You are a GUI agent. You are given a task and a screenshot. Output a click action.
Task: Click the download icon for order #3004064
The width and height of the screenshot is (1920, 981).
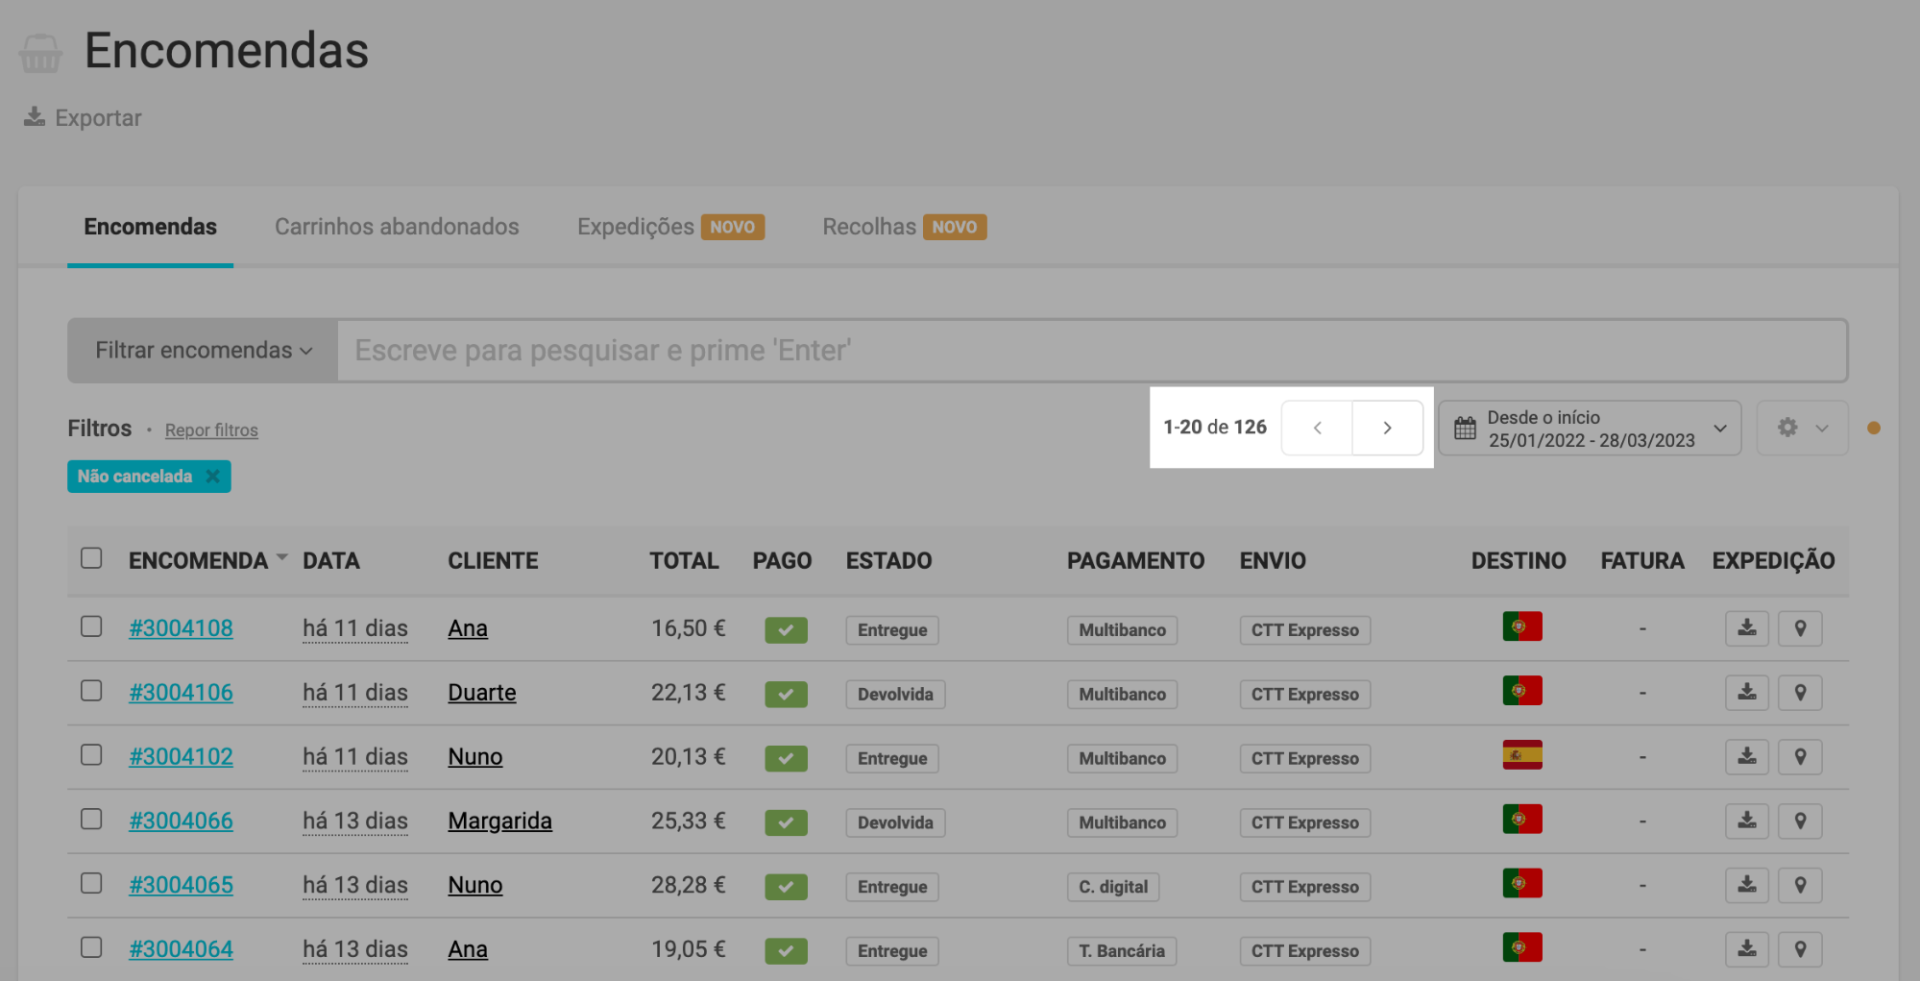point(1746,949)
